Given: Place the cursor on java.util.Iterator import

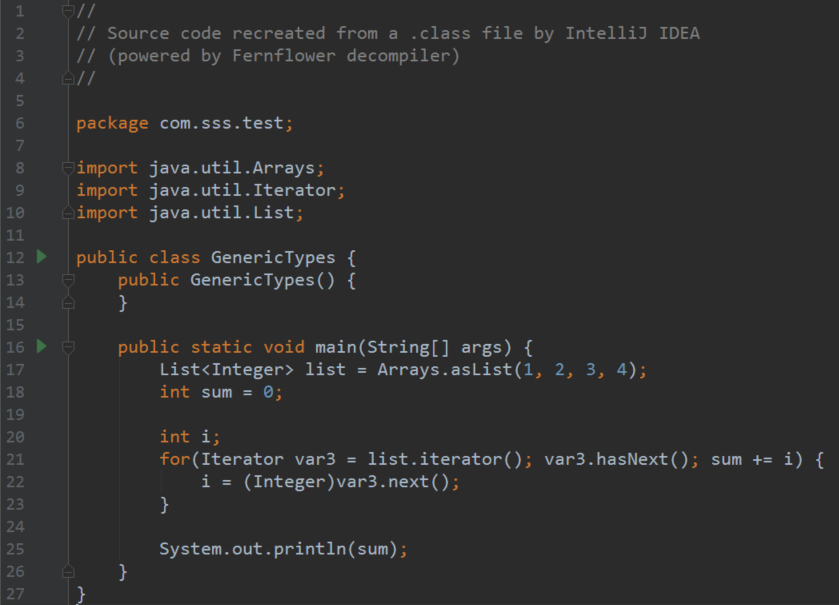Looking at the screenshot, I should pos(246,190).
